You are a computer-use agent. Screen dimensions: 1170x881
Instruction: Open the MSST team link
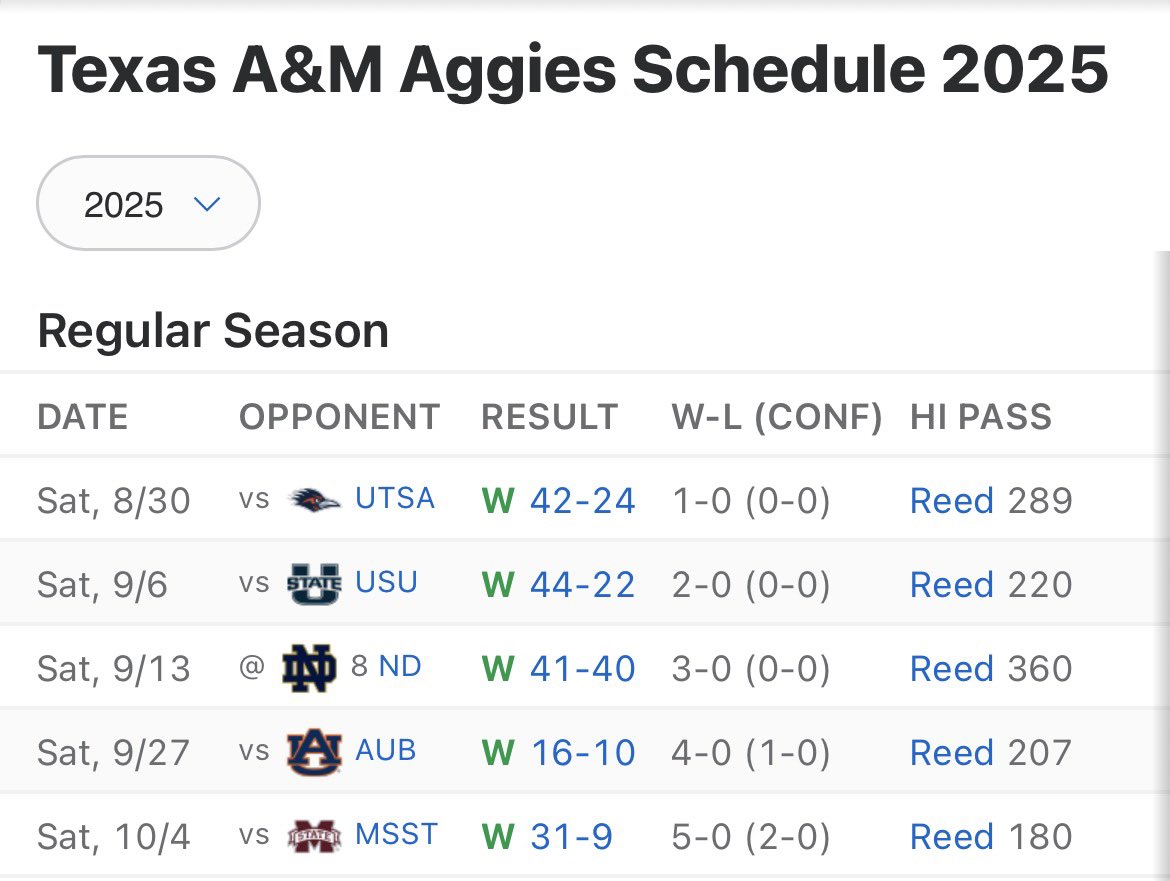click(397, 835)
